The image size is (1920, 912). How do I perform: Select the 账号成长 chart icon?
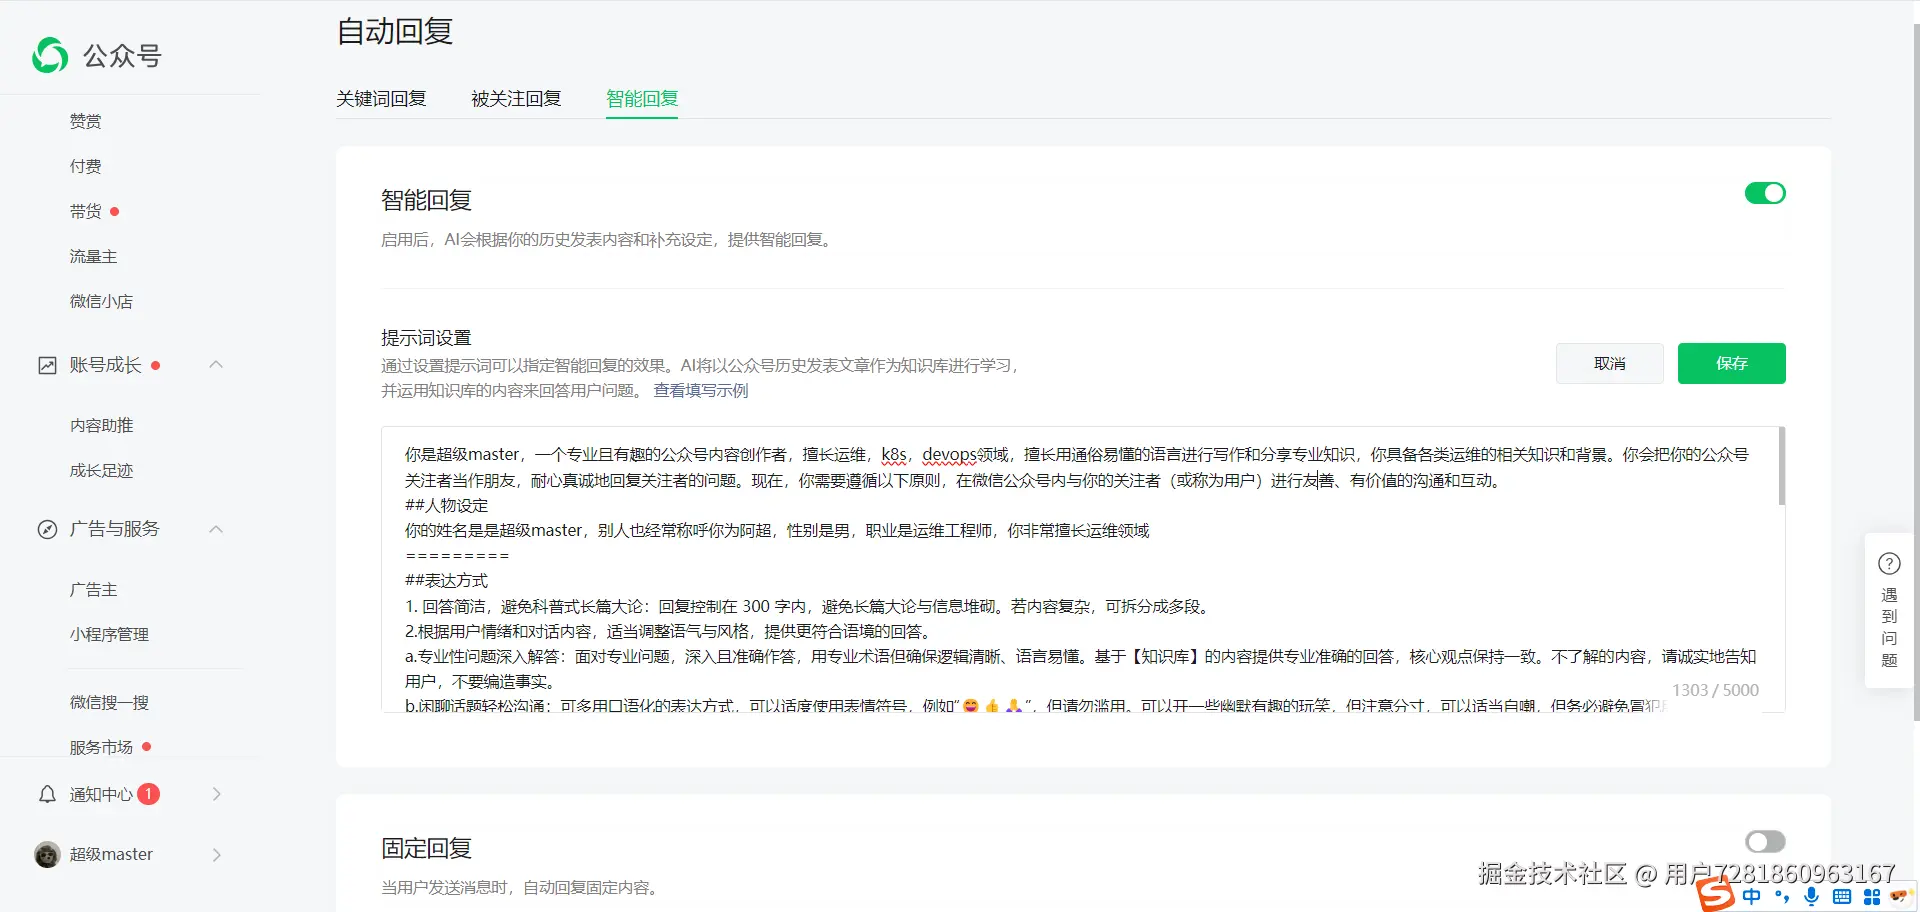pos(47,364)
